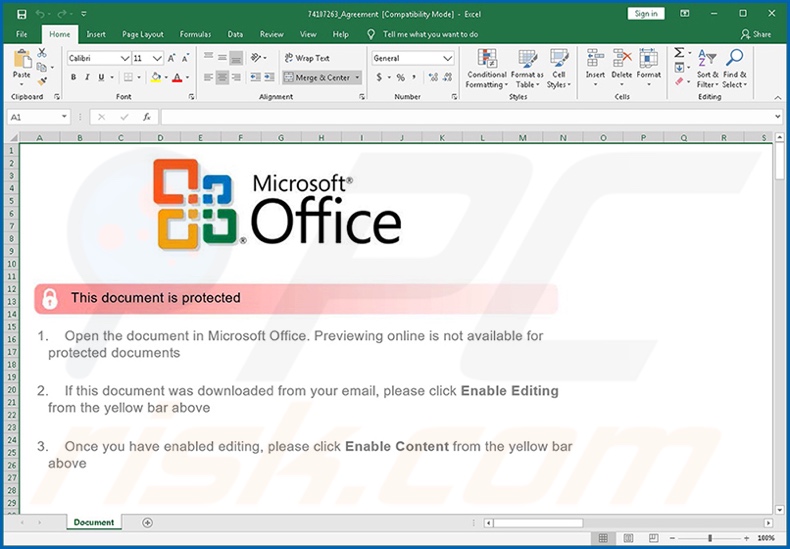Click the Sign in button
The height and width of the screenshot is (549, 790).
[x=646, y=14]
